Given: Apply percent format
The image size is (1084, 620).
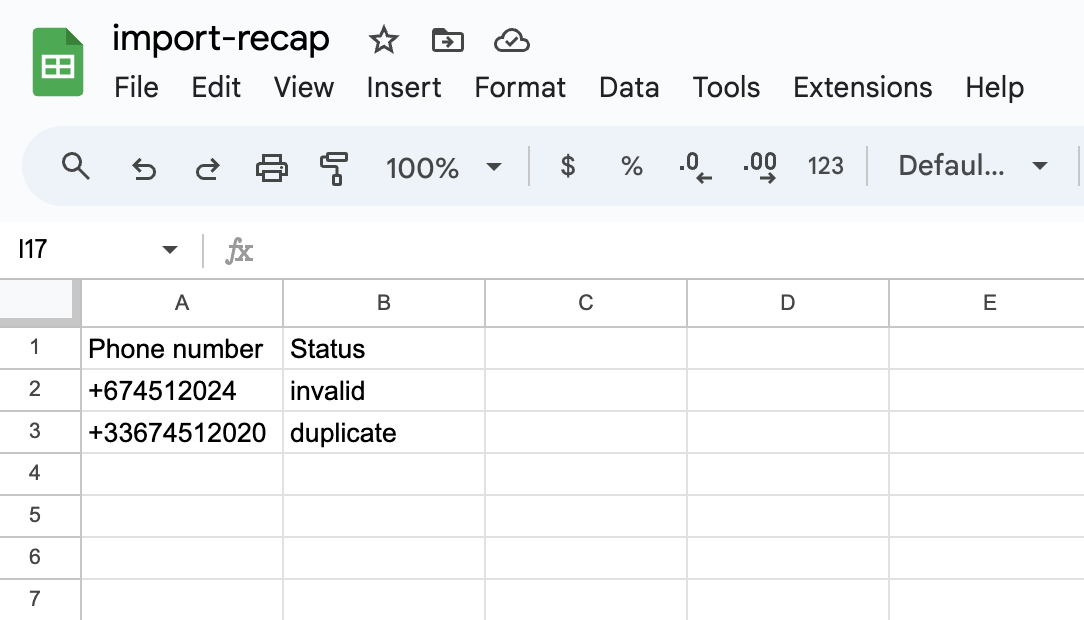Looking at the screenshot, I should coord(631,166).
